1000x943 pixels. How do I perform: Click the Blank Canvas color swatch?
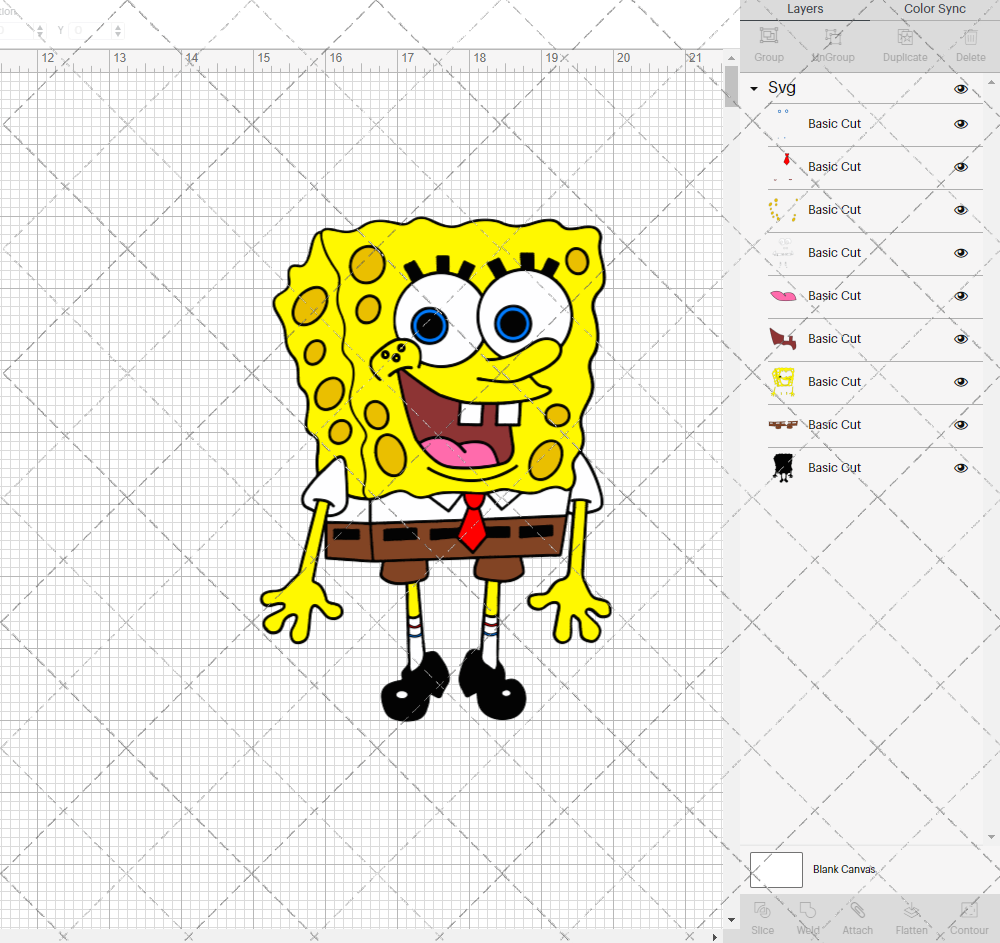pyautogui.click(x=776, y=870)
